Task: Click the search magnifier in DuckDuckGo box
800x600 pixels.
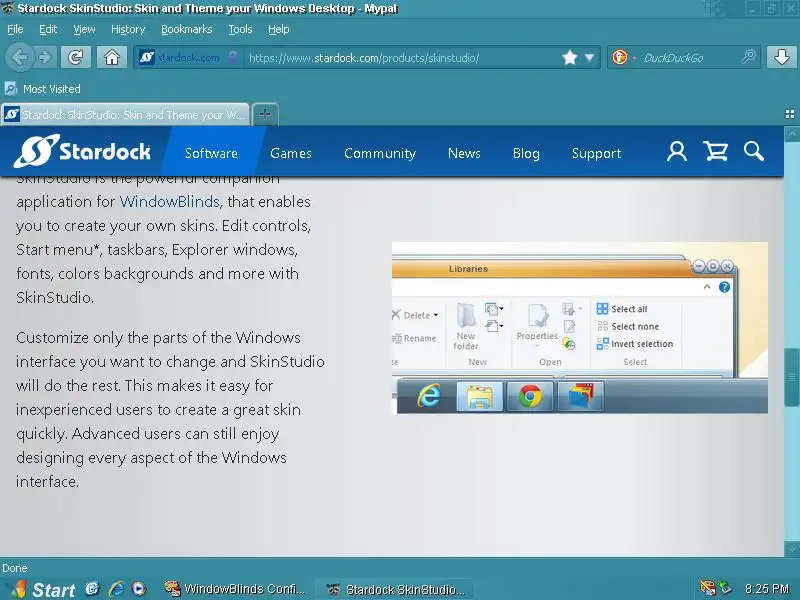Action: [x=748, y=57]
